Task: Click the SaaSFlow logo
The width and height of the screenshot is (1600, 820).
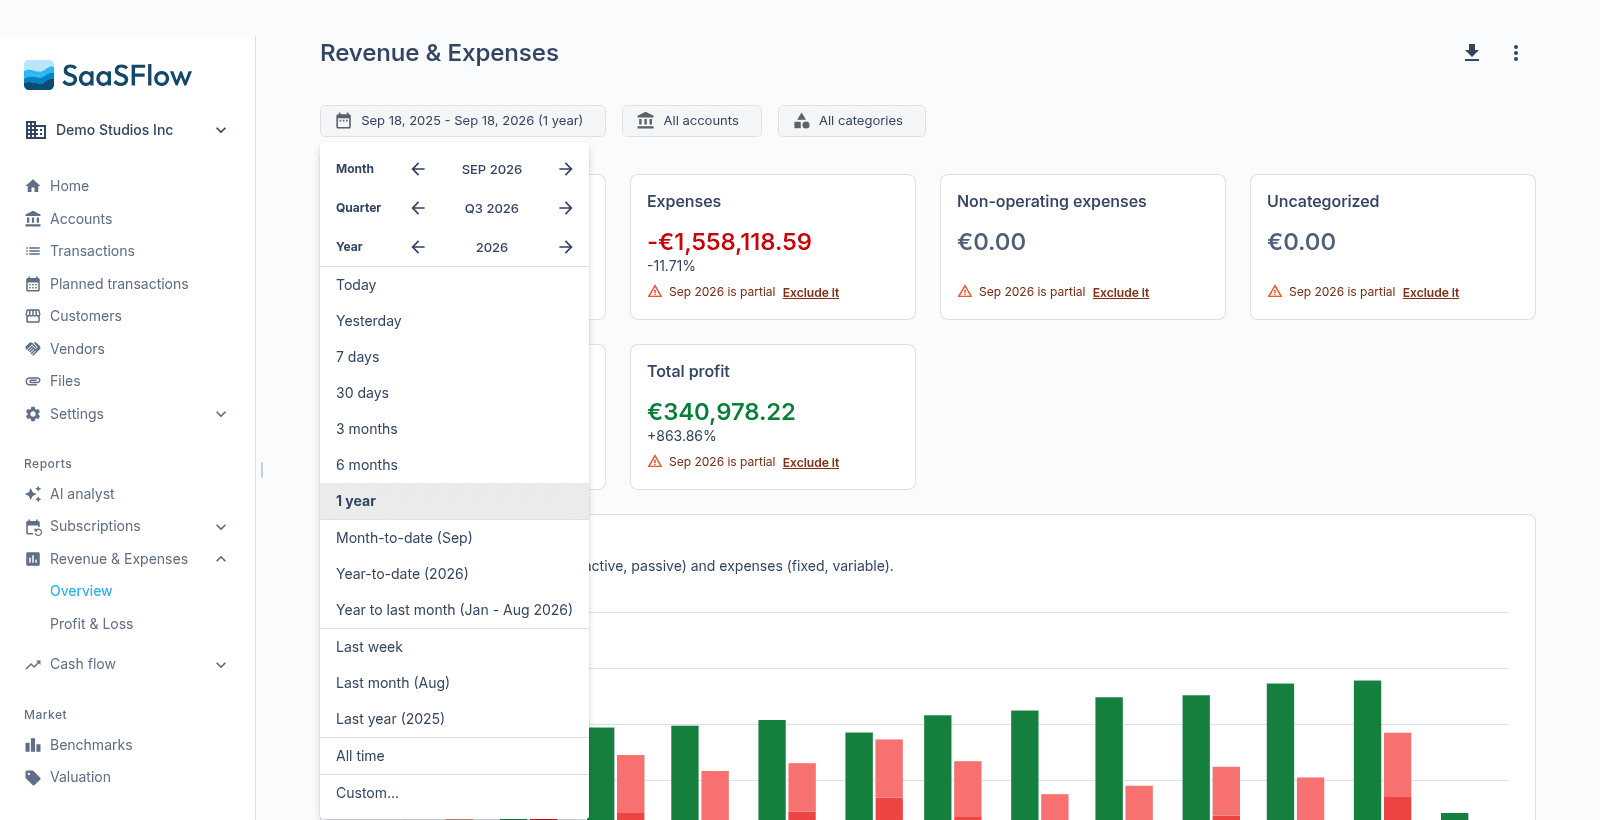Action: [x=108, y=75]
